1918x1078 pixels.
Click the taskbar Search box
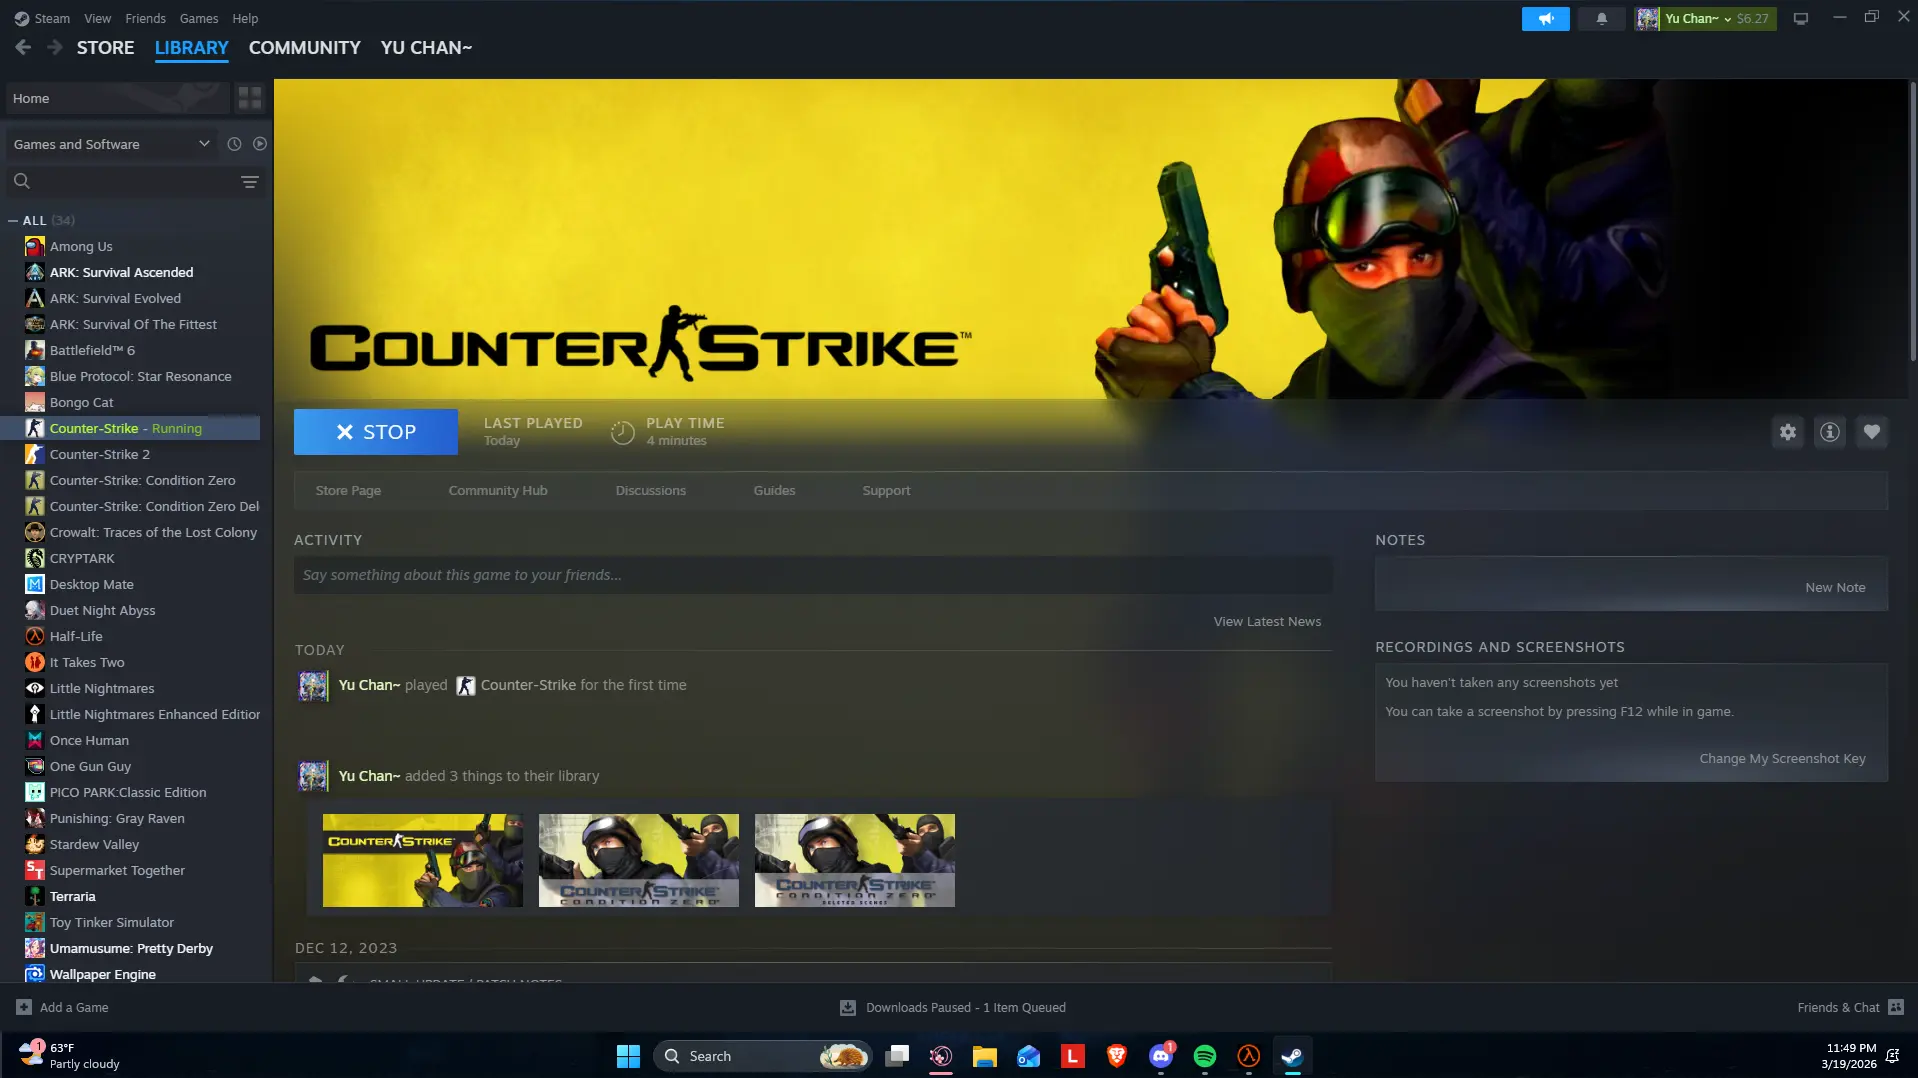pyautogui.click(x=763, y=1056)
